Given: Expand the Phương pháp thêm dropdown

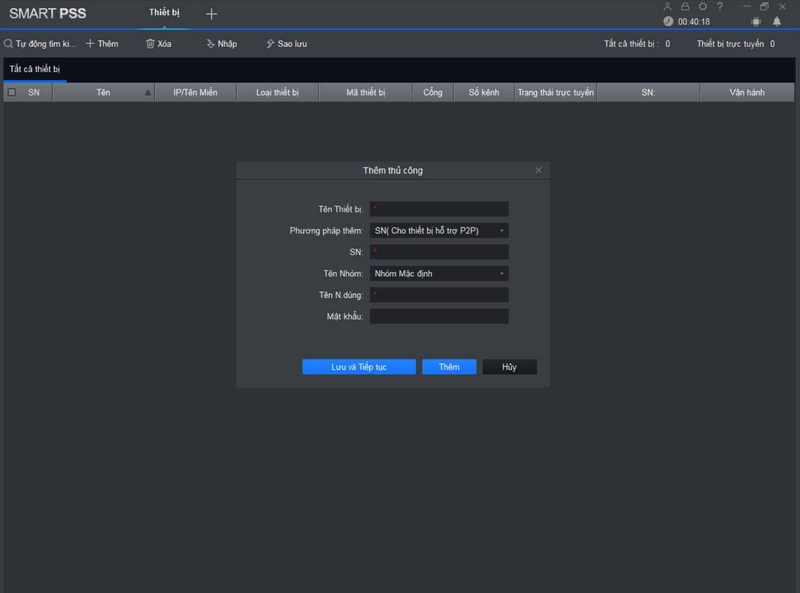Looking at the screenshot, I should [439, 231].
